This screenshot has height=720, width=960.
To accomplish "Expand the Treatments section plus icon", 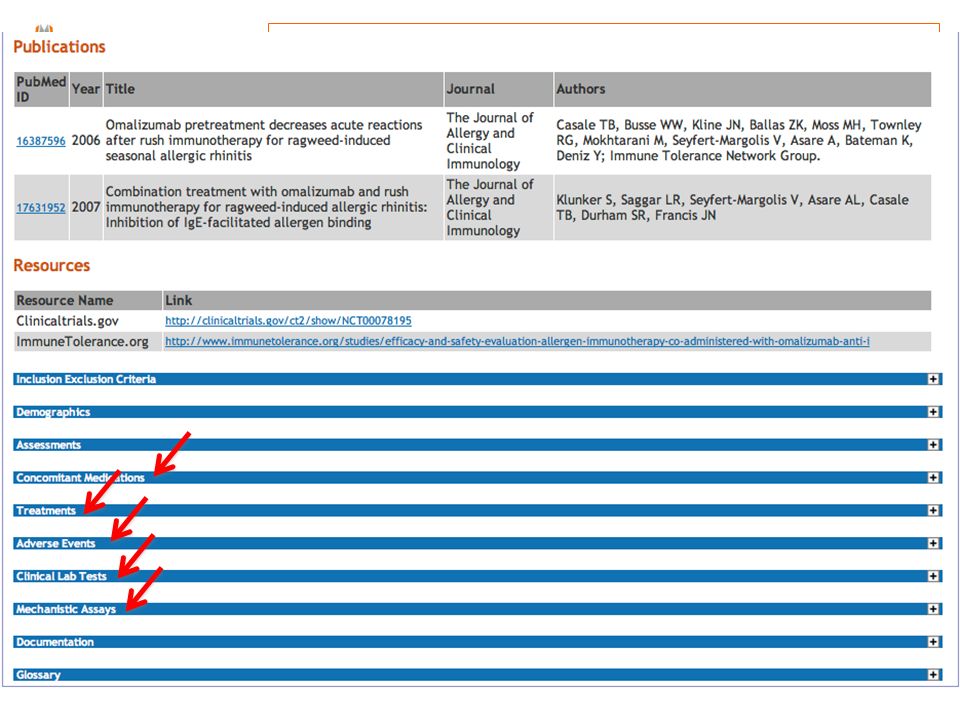I will (x=933, y=510).
